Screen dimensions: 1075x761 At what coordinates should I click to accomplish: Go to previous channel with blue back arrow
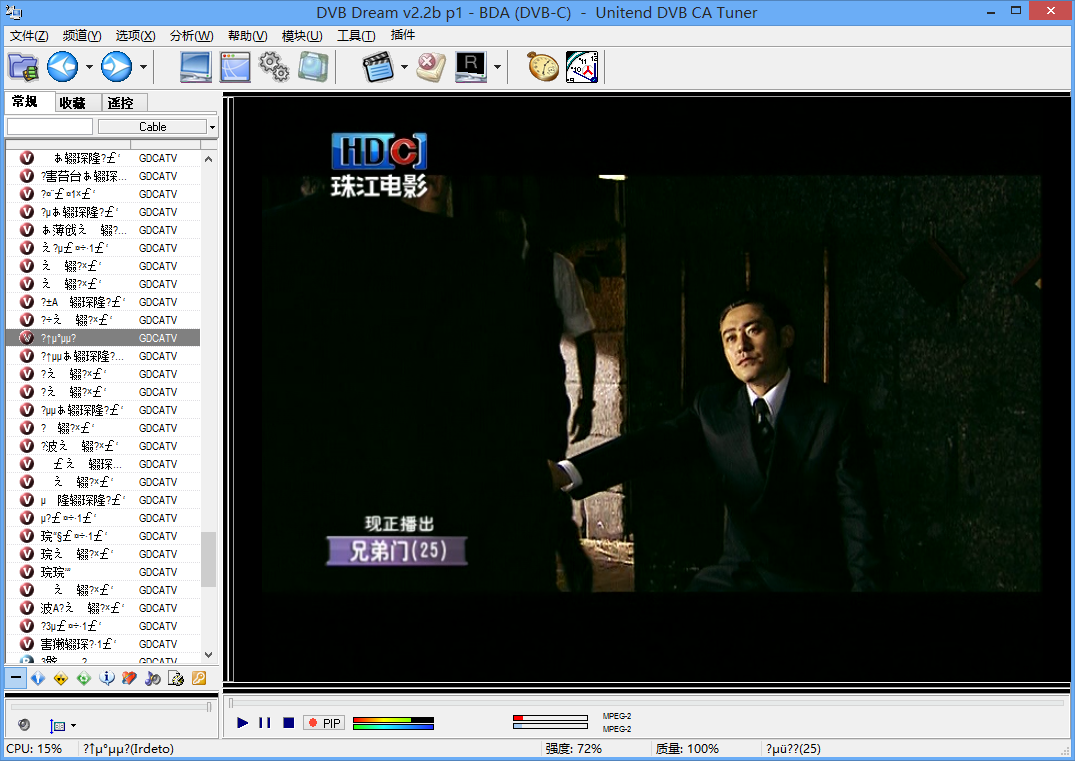(62, 67)
